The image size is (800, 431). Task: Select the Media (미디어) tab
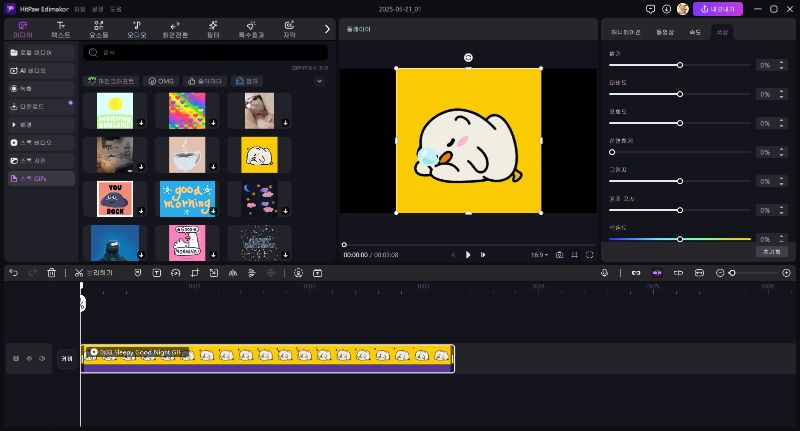(x=23, y=30)
